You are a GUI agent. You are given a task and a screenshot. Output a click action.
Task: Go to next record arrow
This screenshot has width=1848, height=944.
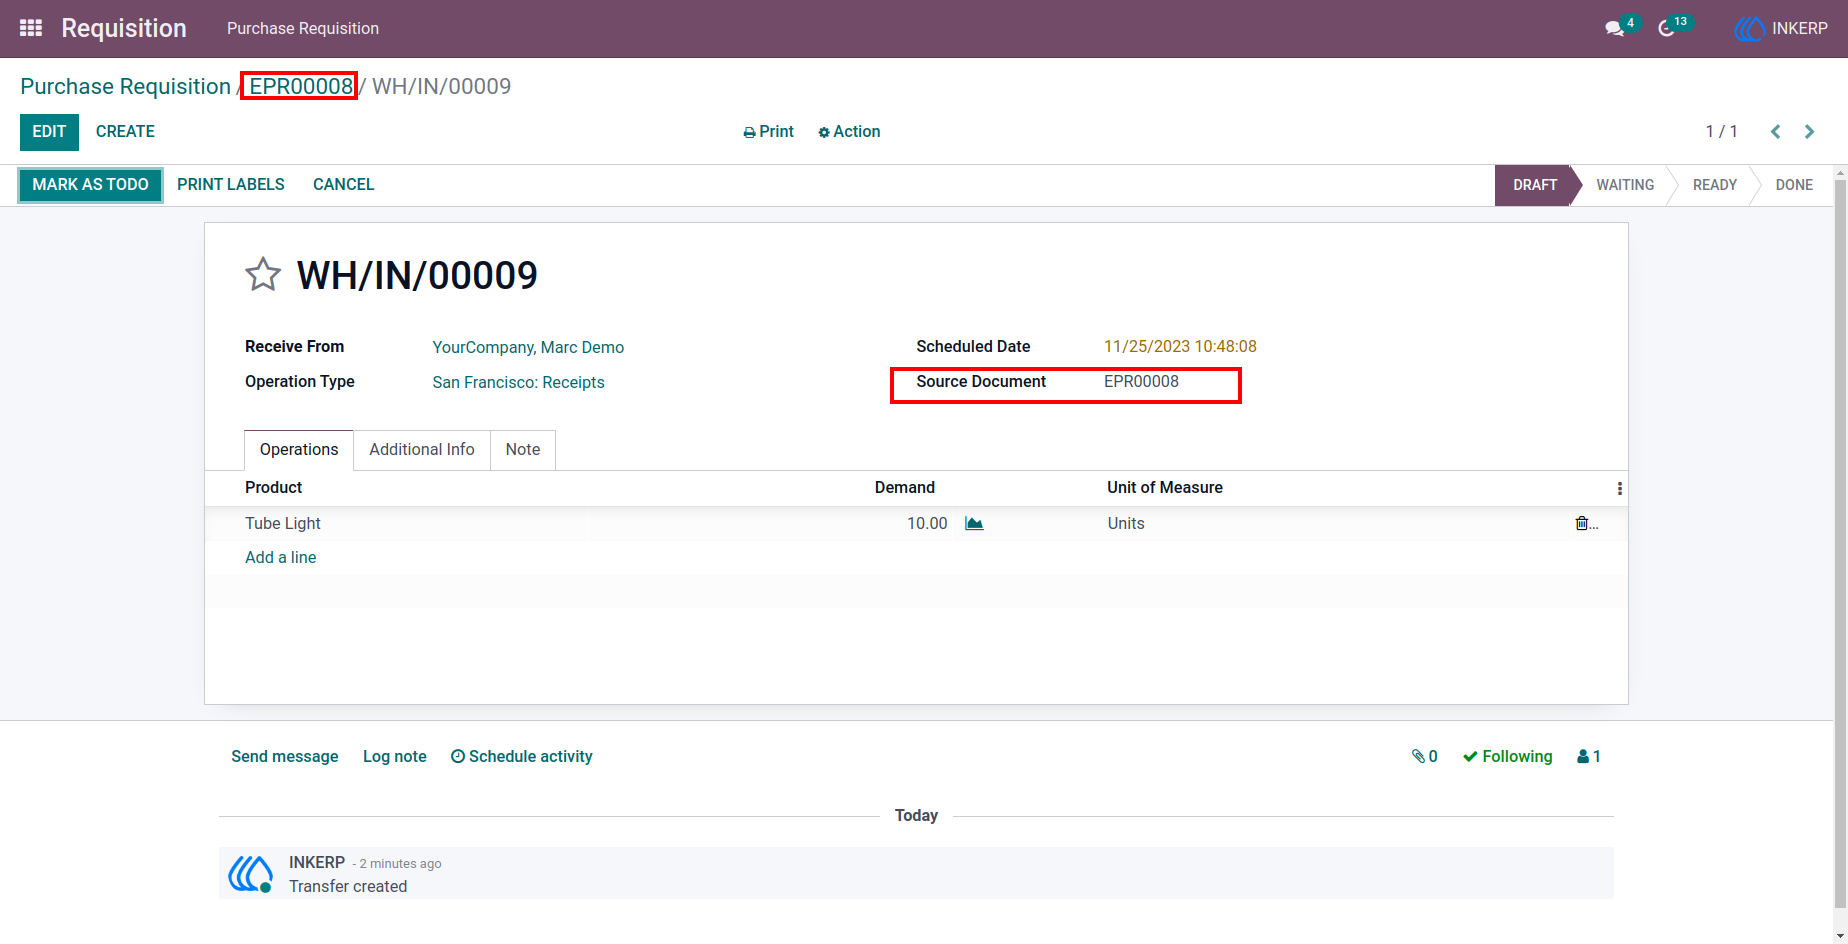click(x=1809, y=131)
